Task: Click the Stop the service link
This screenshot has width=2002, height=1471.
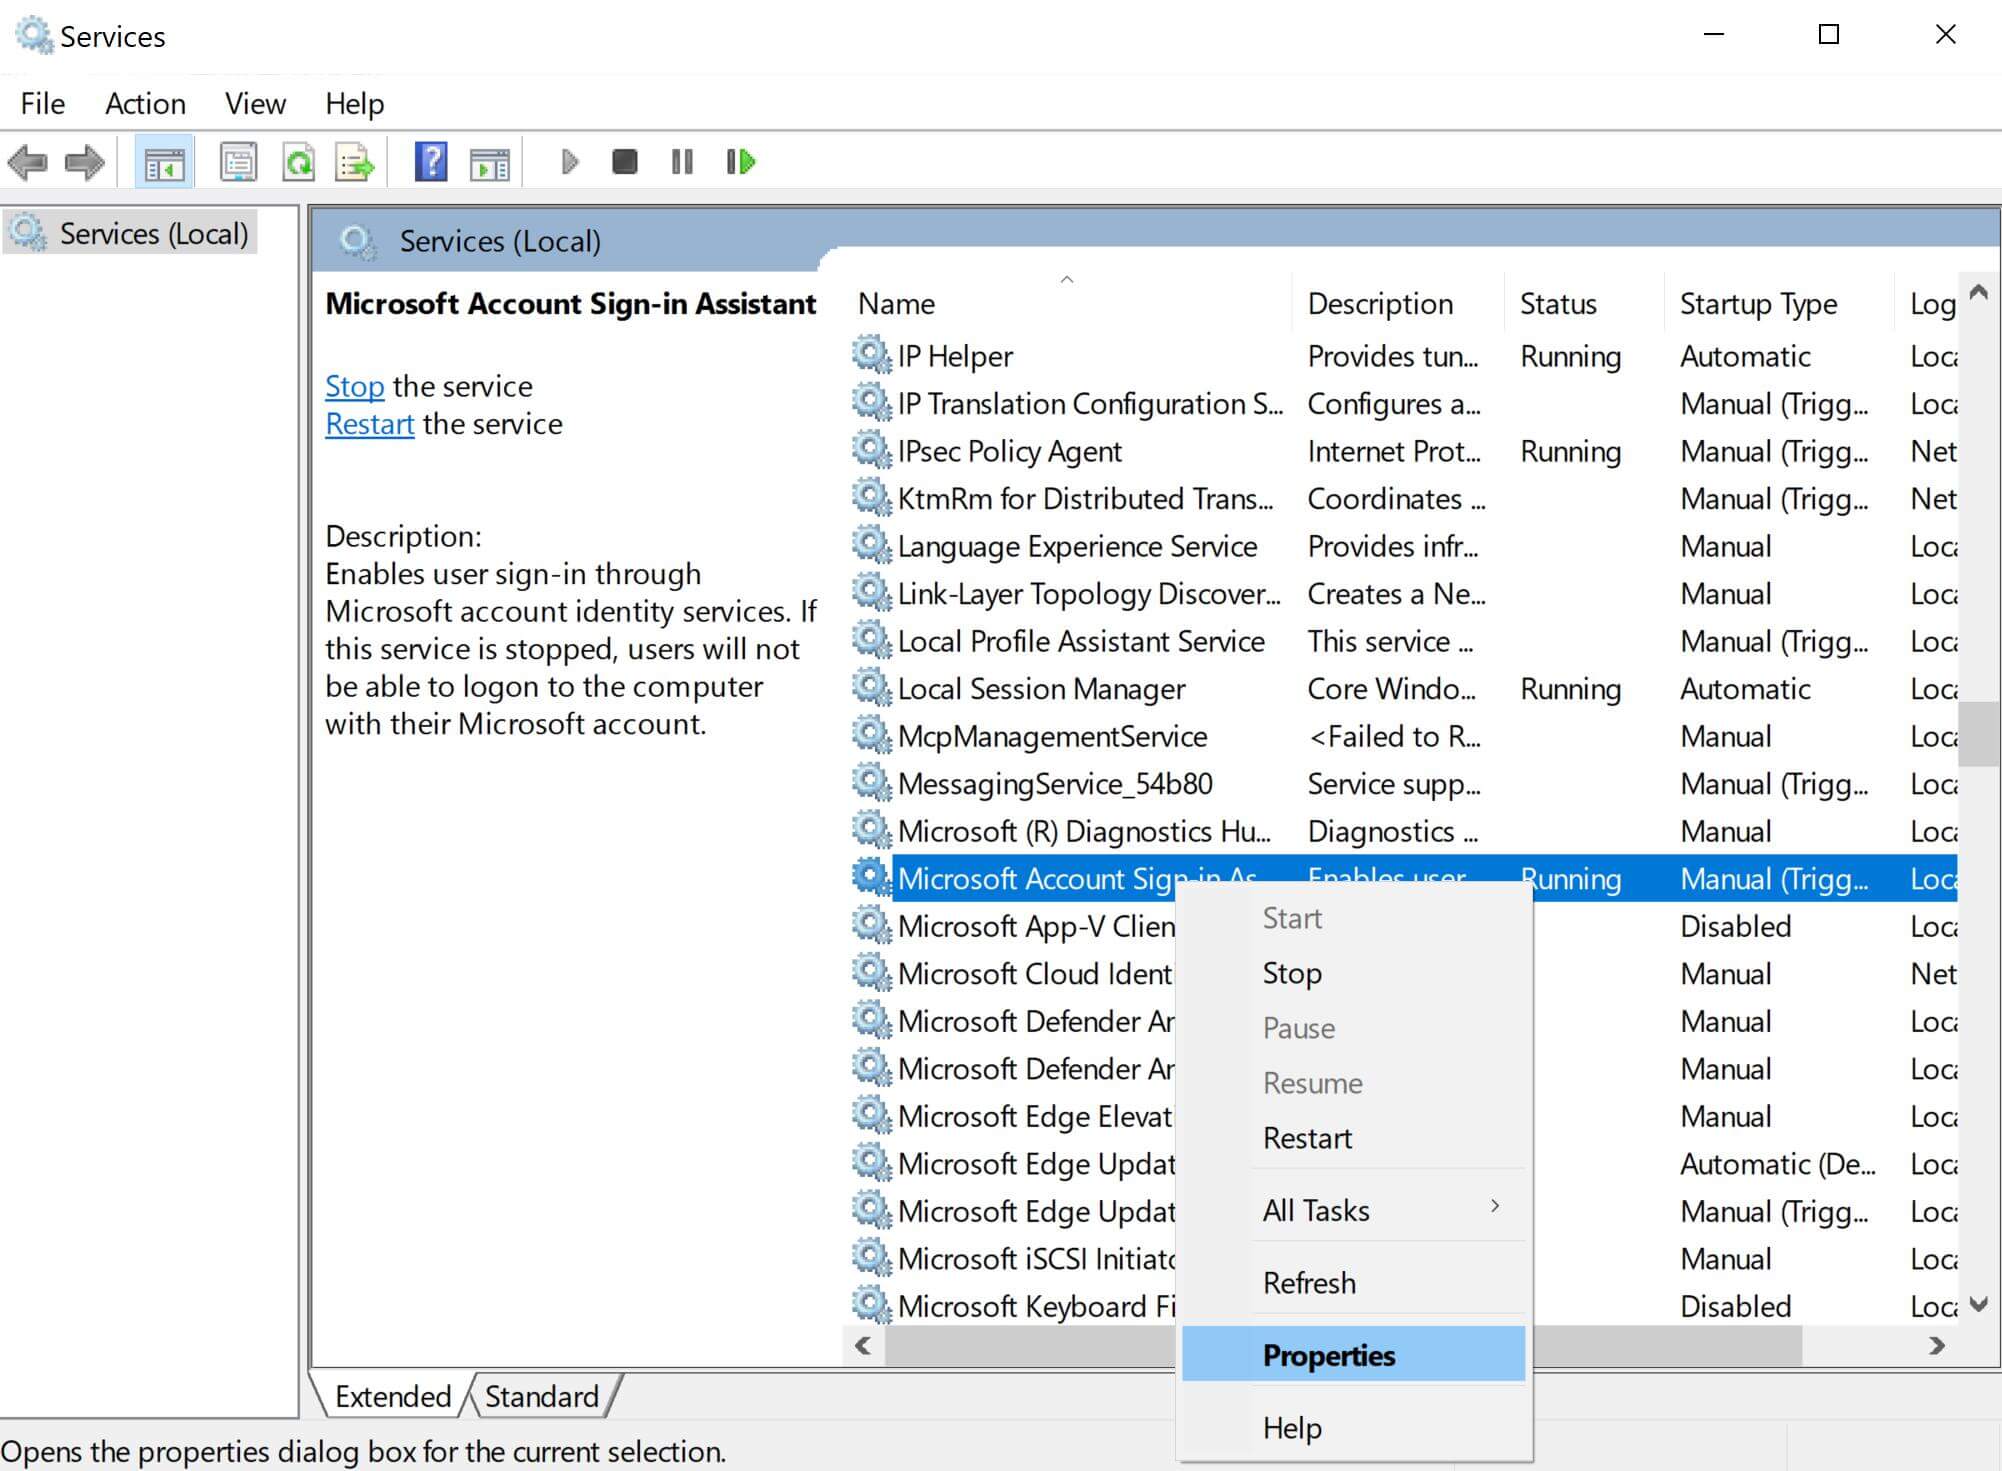Action: click(354, 386)
